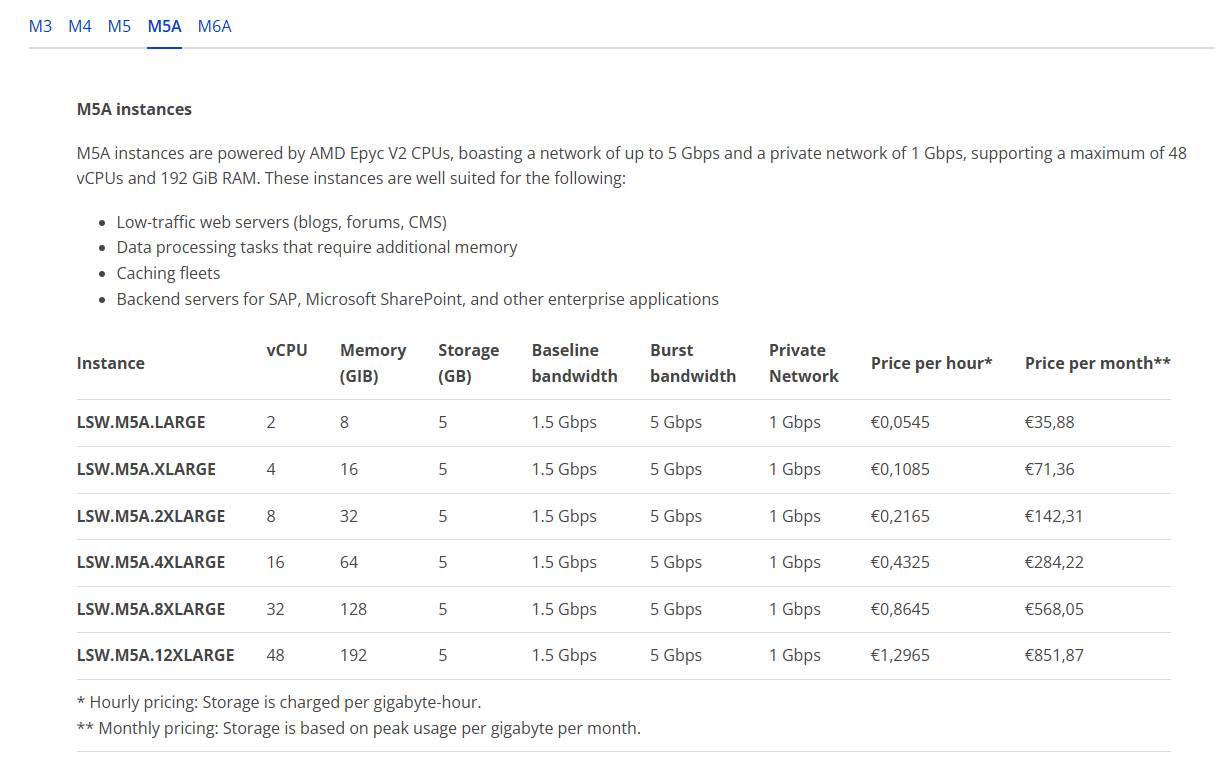
Task: Click the Instance column header
Action: click(111, 363)
